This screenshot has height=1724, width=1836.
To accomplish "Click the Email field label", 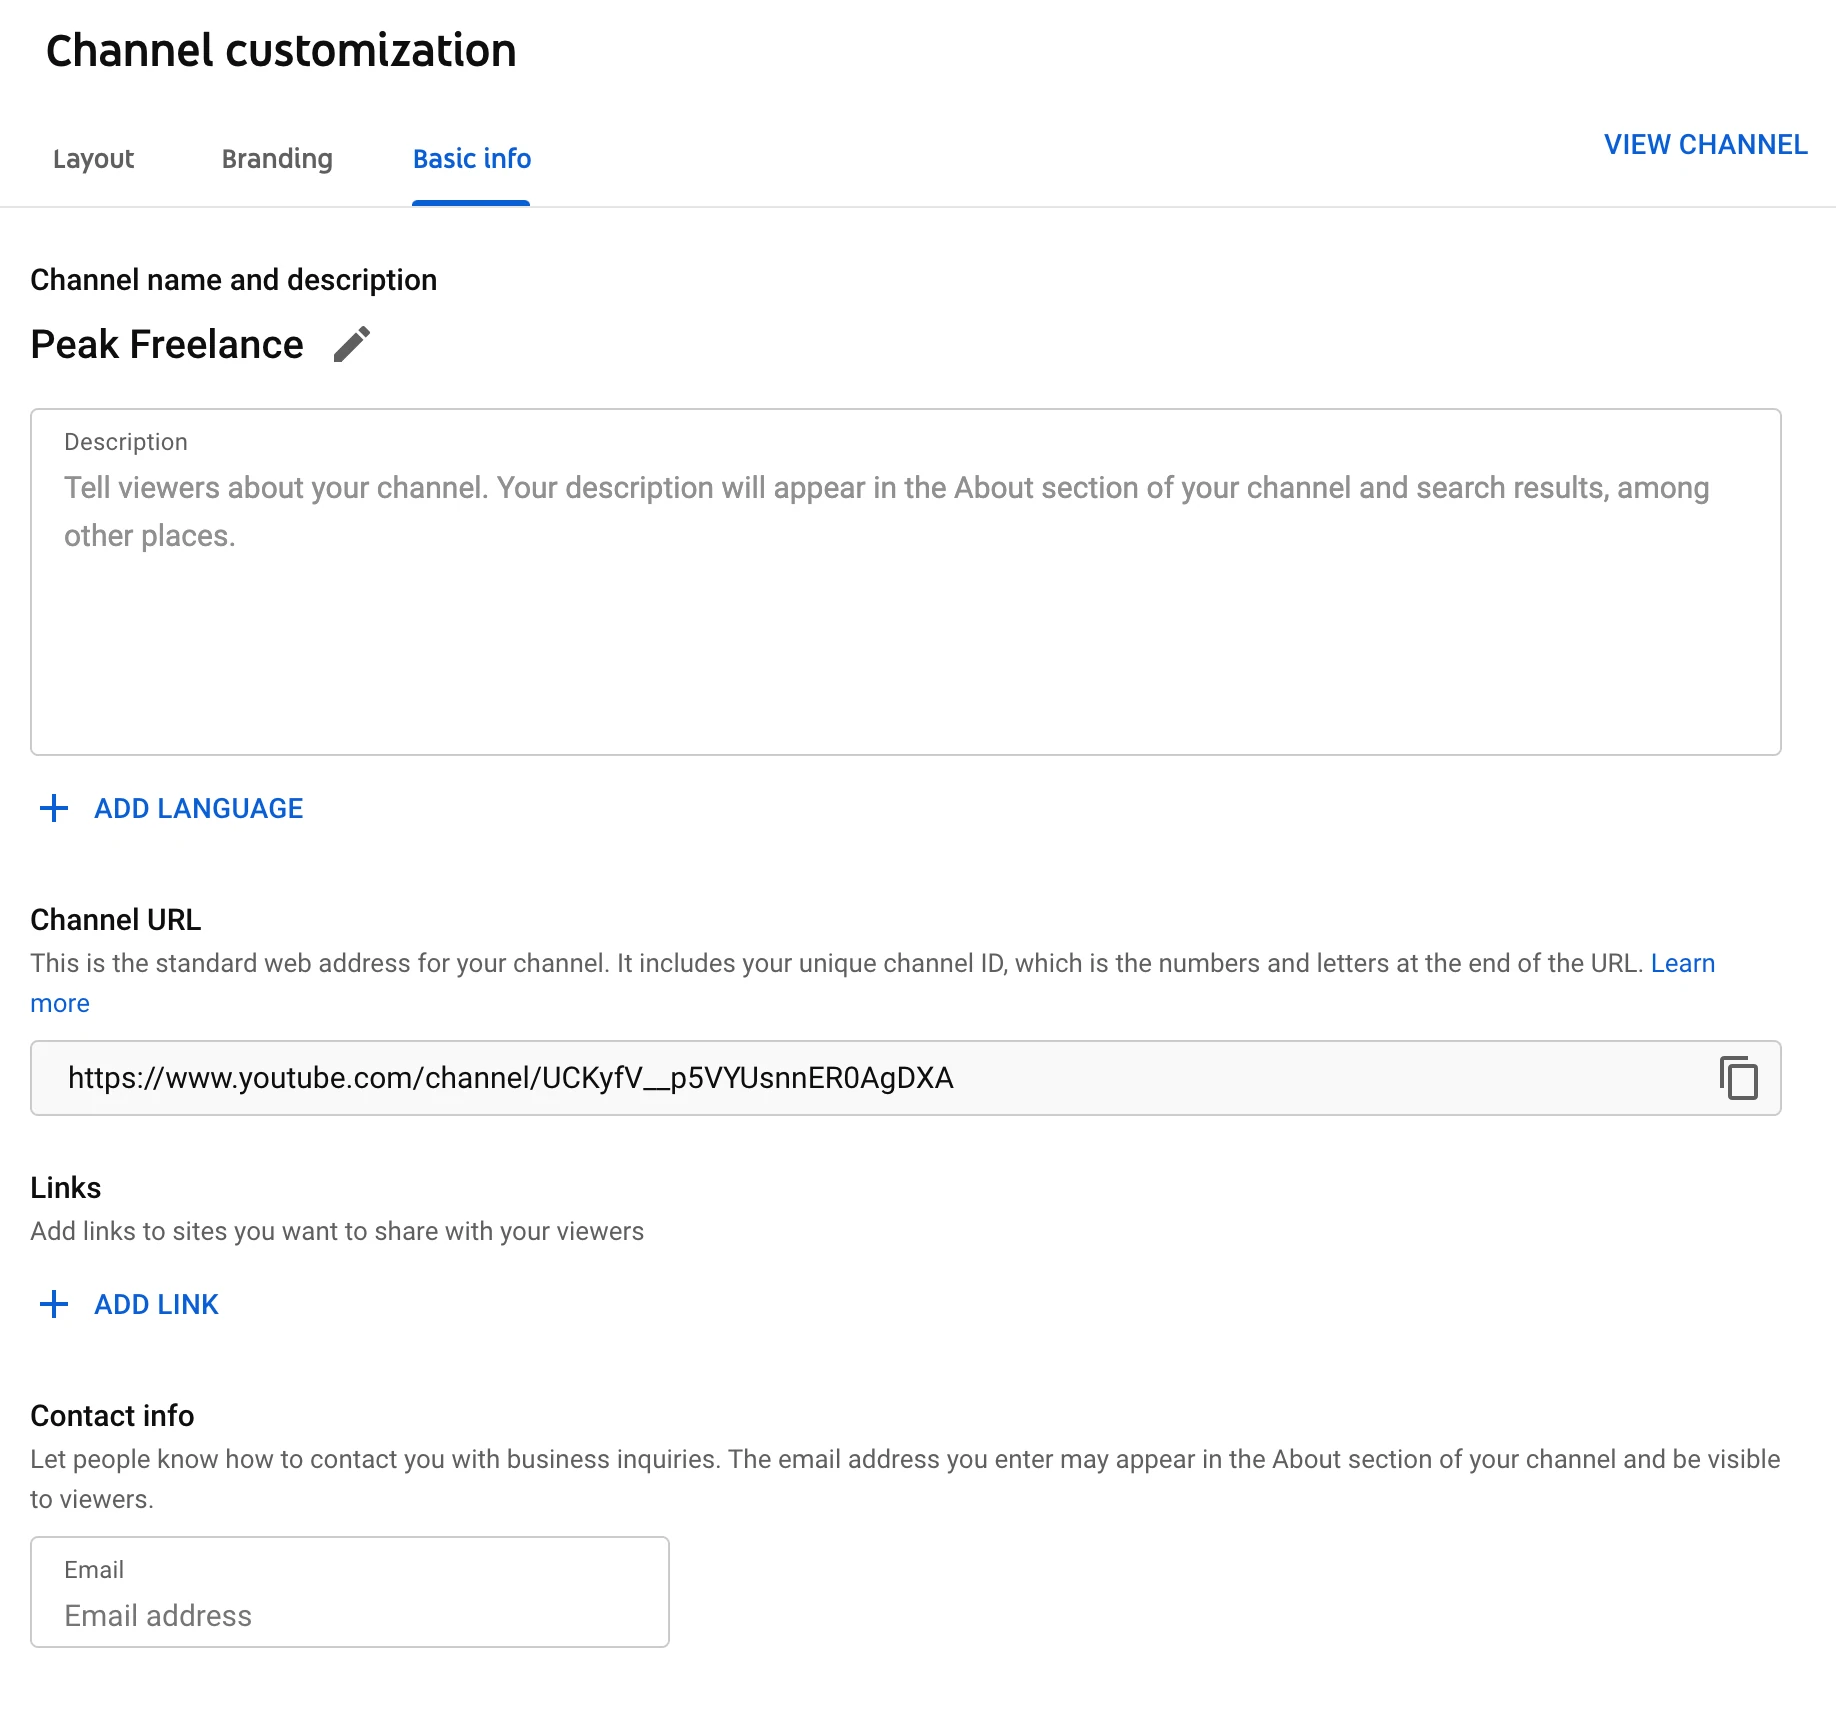I will [x=94, y=1570].
